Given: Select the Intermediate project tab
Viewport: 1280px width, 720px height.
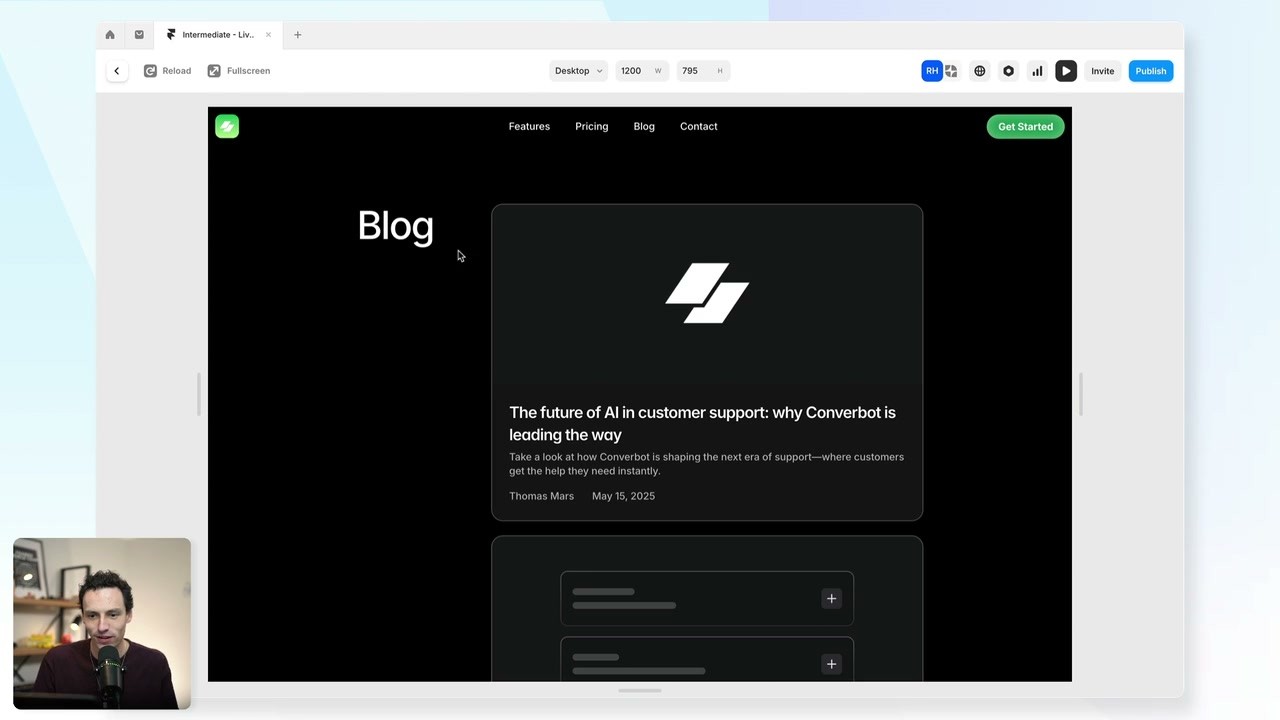Looking at the screenshot, I should 216,35.
